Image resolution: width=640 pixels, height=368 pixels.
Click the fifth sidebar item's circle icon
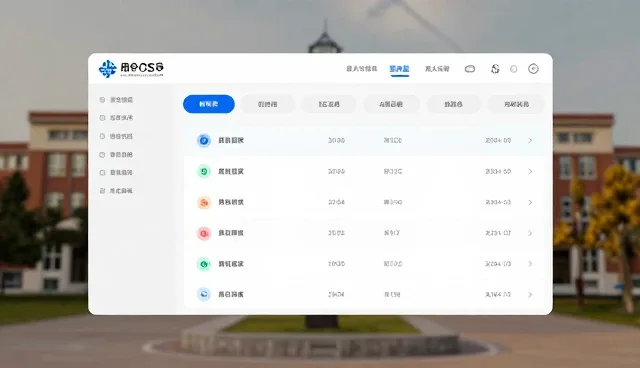pos(102,173)
